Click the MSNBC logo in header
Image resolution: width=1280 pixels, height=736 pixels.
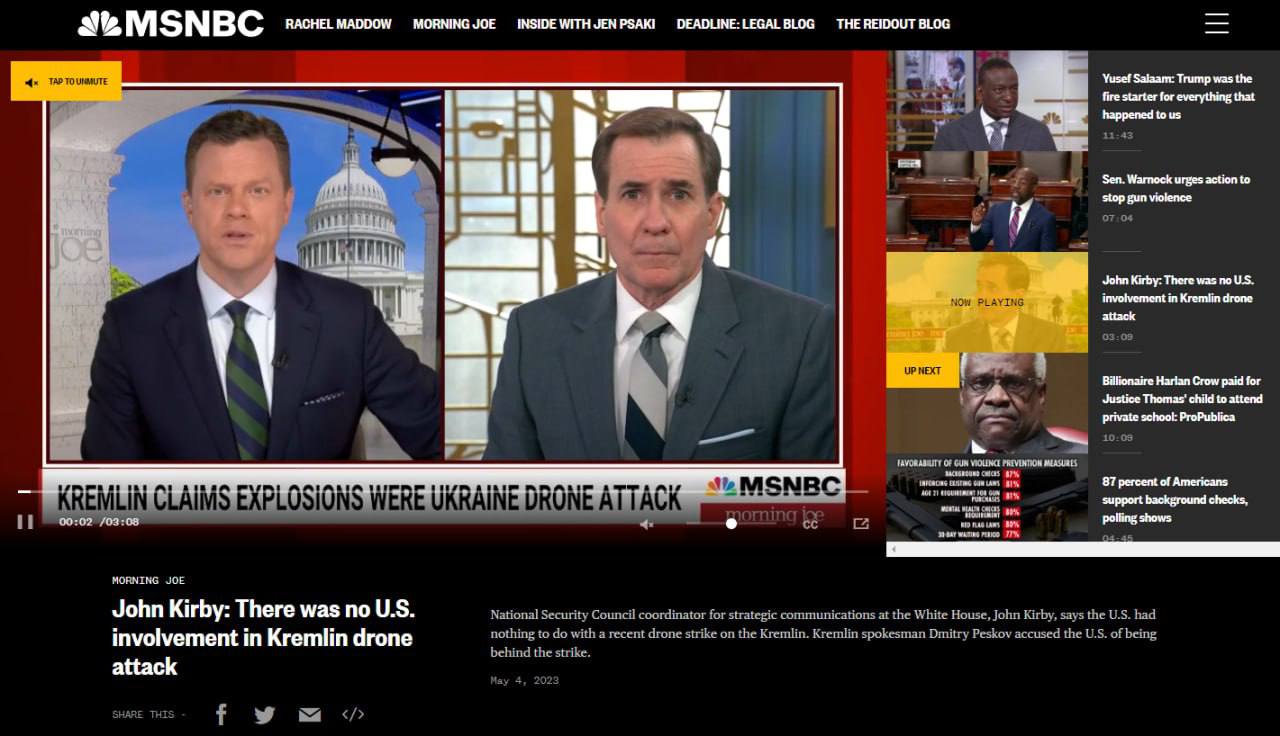pos(171,24)
